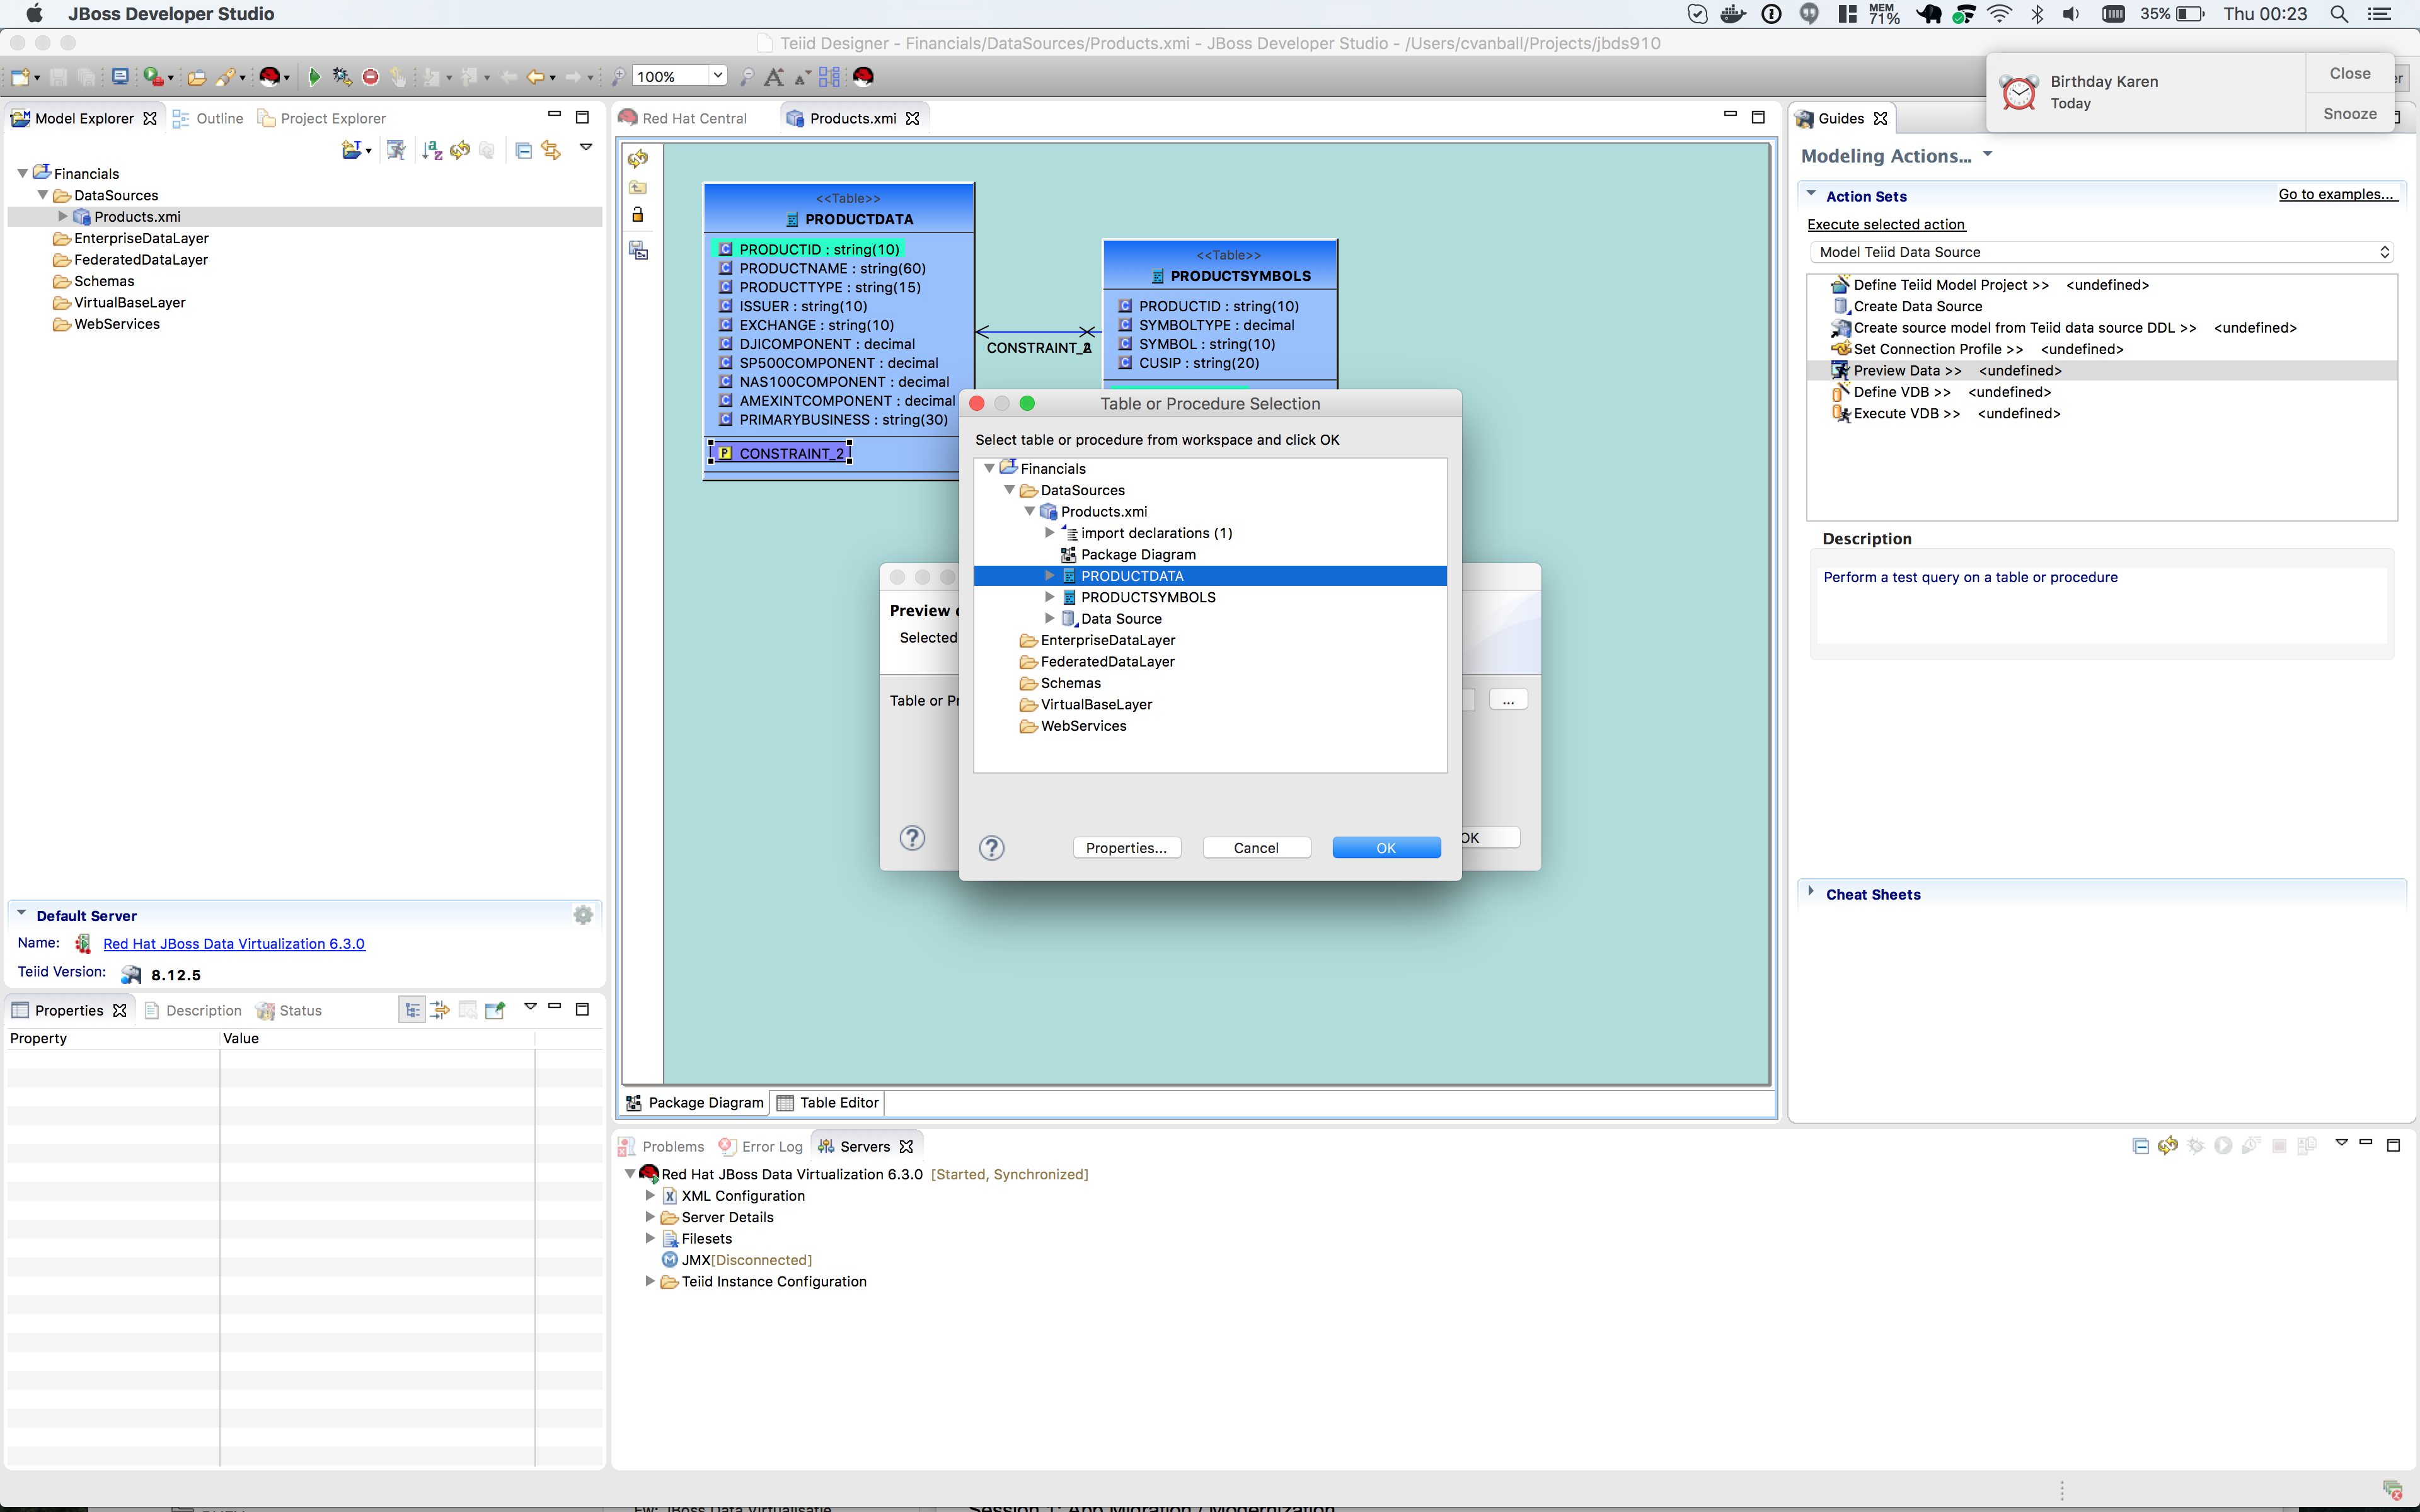The image size is (2420, 1512).
Task: Click the Sort (a-z) icon in Model Explorer
Action: 431,150
